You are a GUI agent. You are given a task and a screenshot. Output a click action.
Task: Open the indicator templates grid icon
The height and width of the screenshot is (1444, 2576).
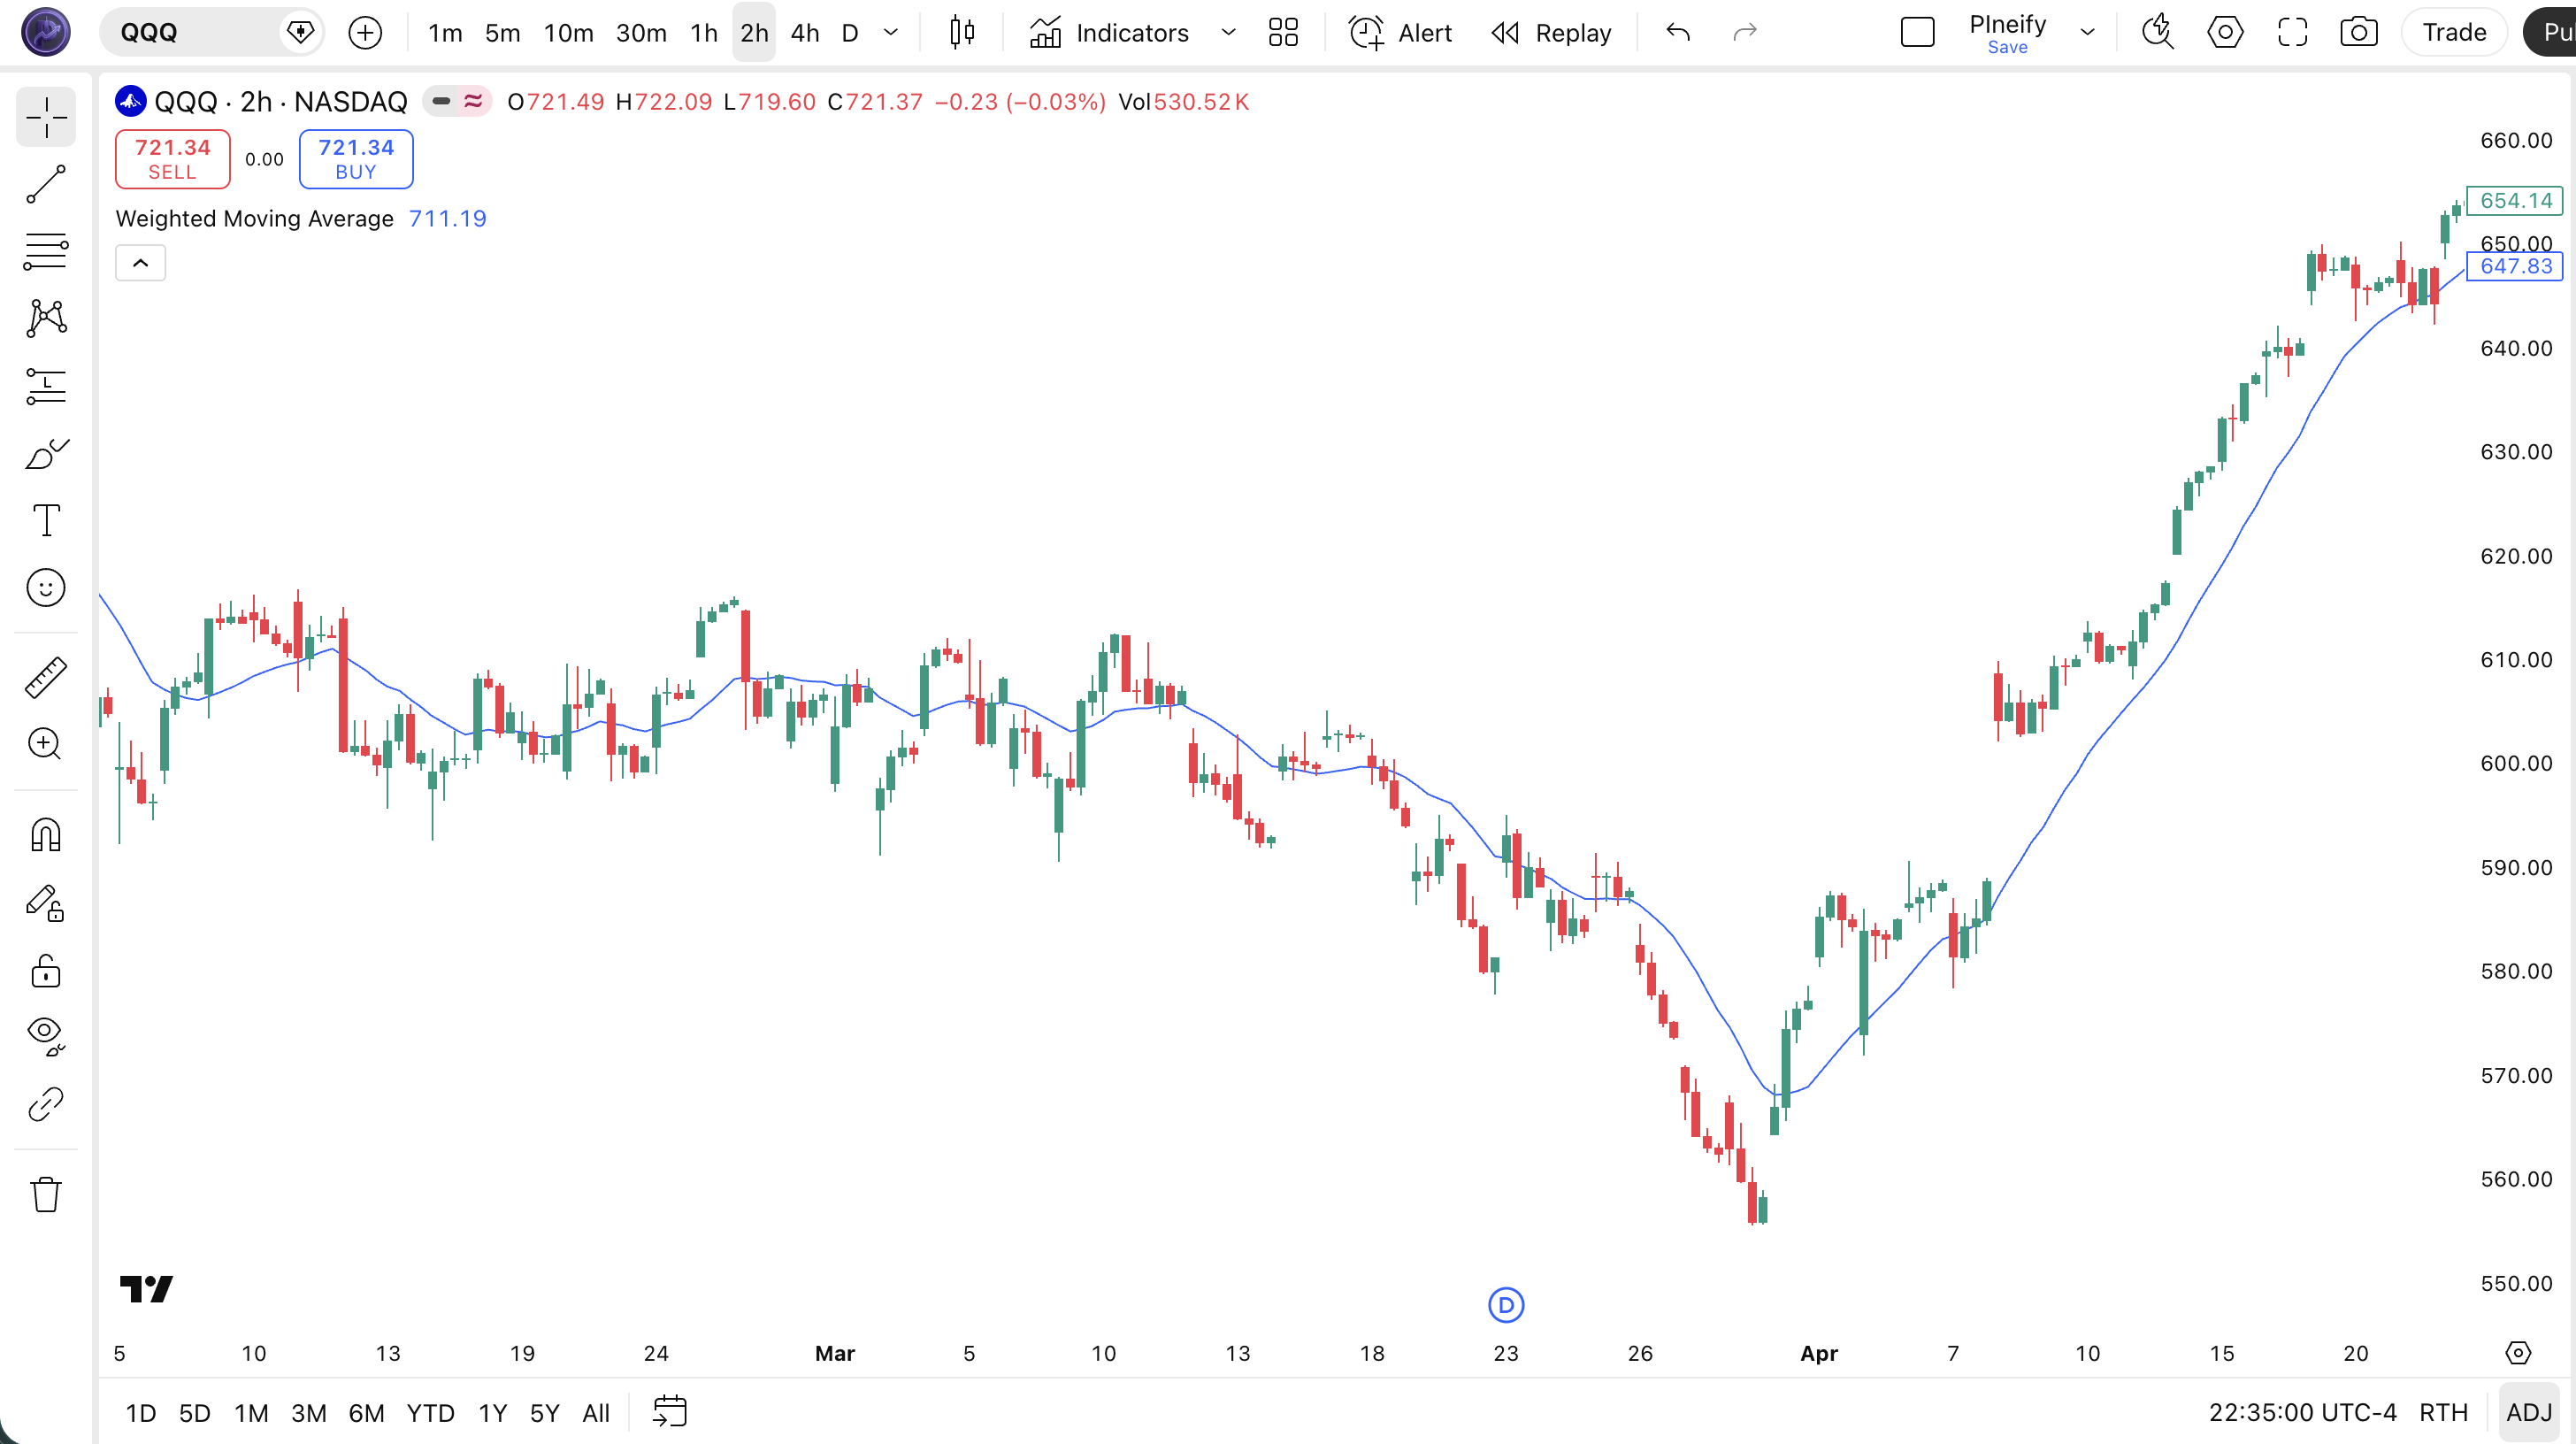(1283, 33)
